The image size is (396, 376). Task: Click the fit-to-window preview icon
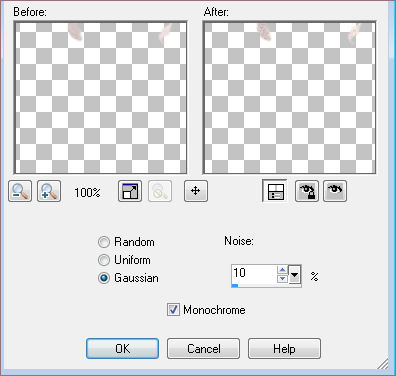point(130,191)
